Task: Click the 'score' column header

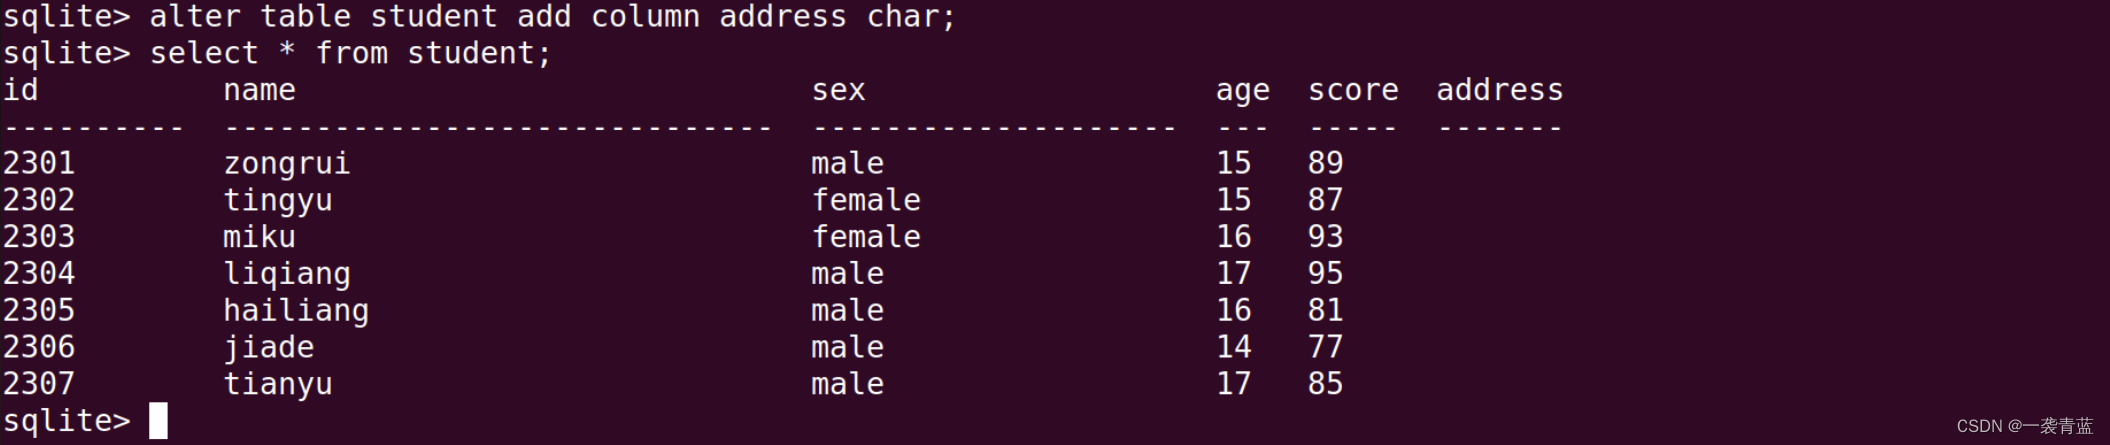Action: (x=1353, y=90)
